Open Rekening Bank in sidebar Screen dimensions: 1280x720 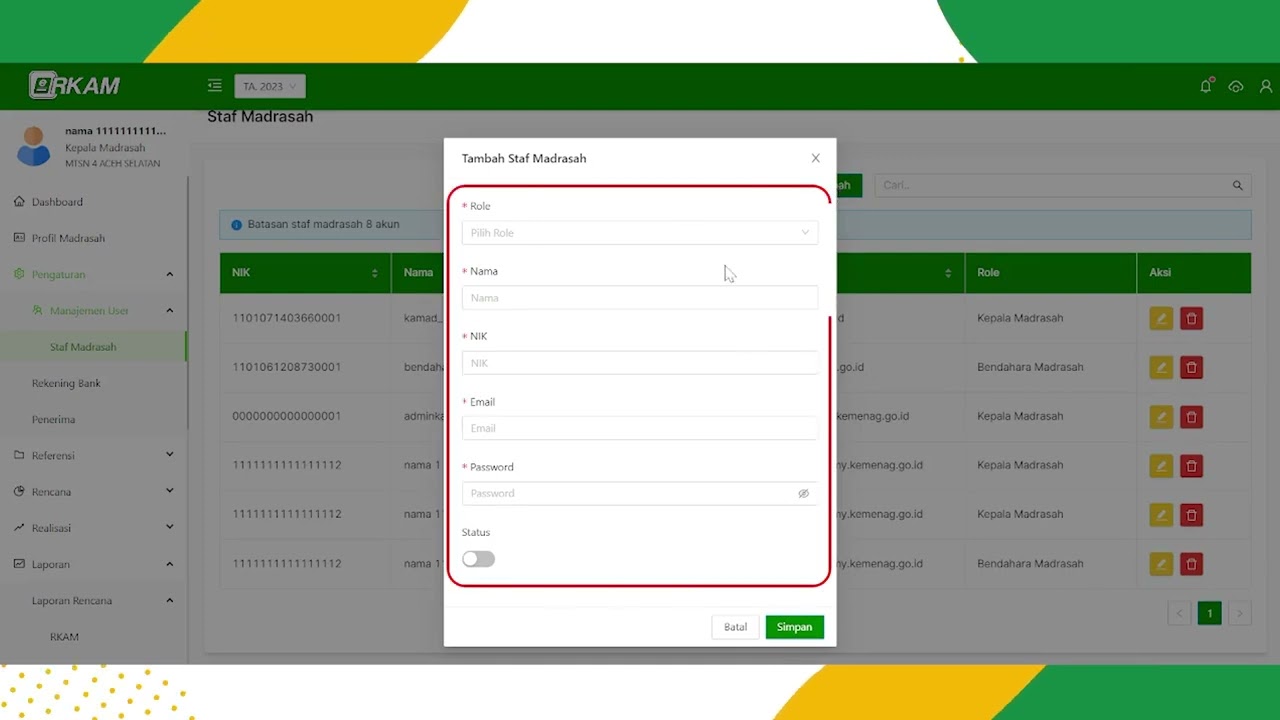(66, 383)
